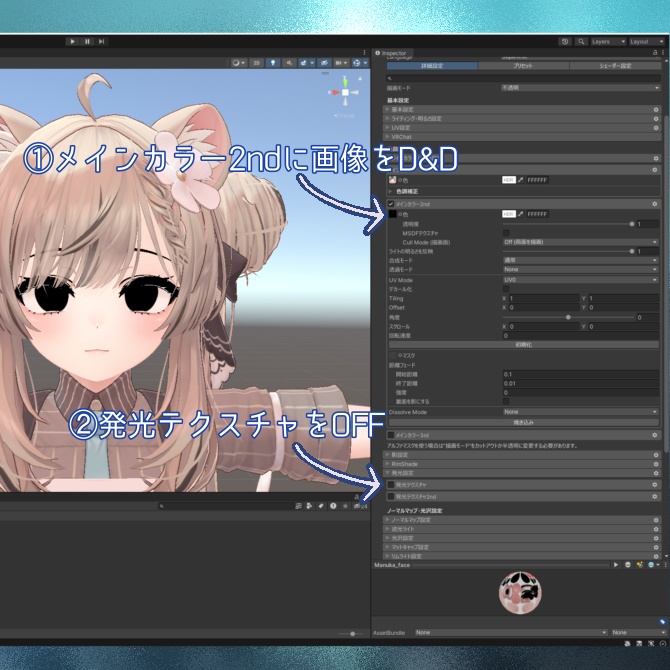Viewport: 670px width, 670px height.
Task: Enable the メインカラー3rd checkbox
Action: 391,435
